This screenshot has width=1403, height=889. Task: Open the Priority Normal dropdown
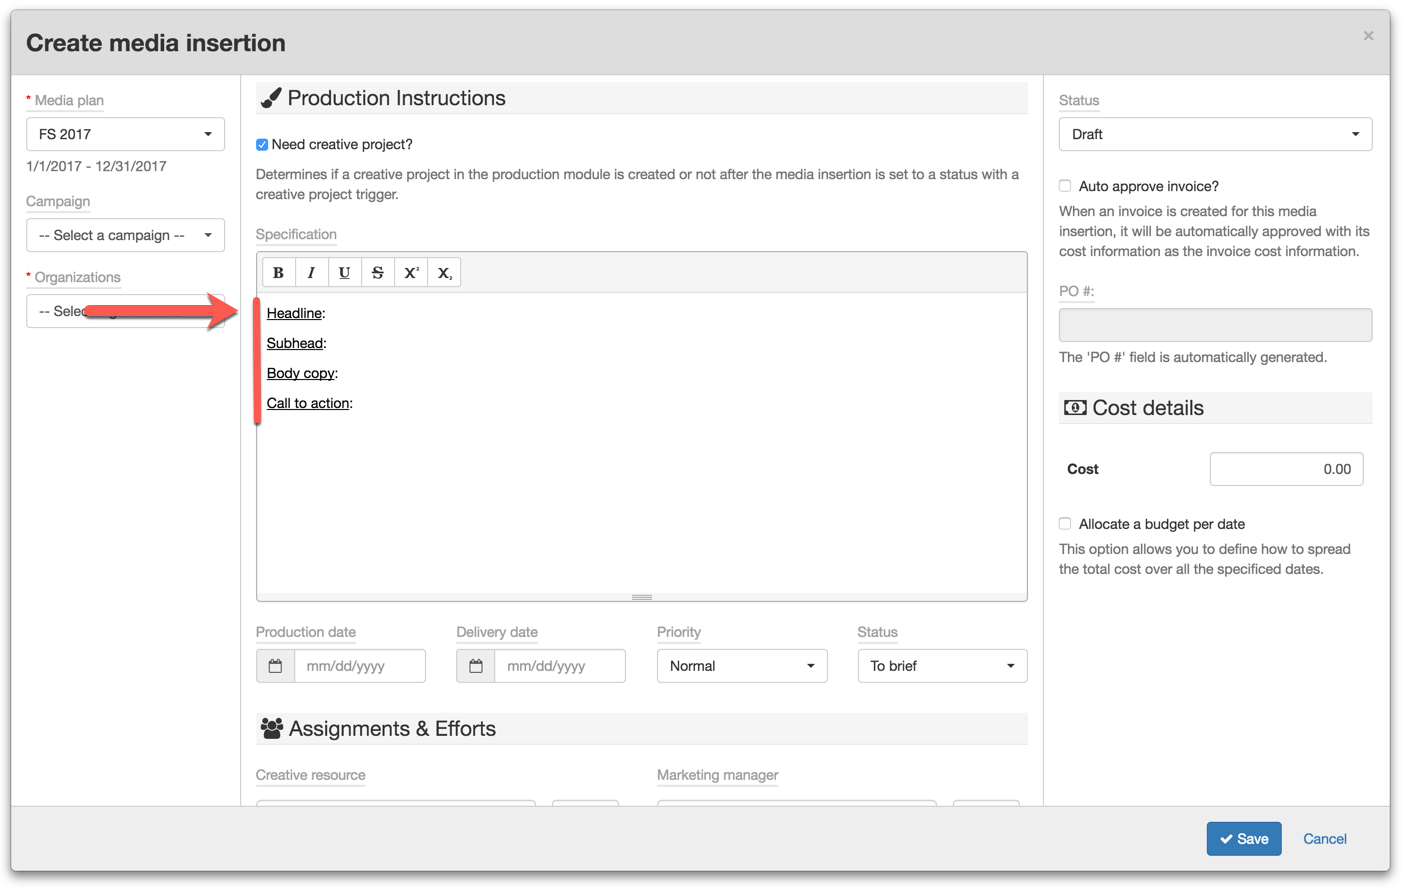click(x=741, y=666)
